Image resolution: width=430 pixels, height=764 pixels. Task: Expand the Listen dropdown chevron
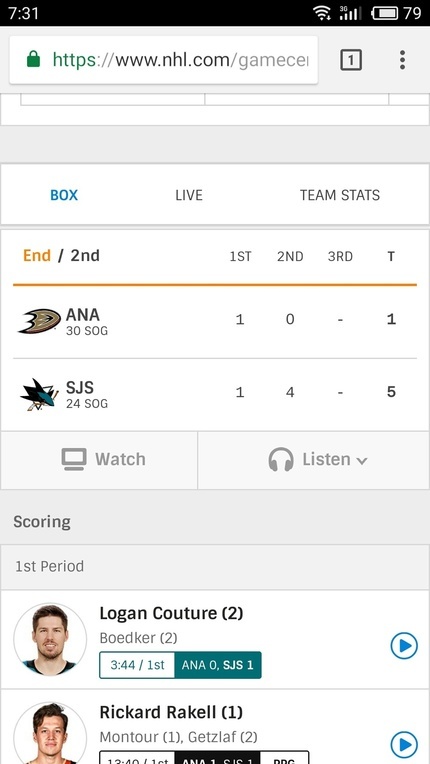[361, 460]
